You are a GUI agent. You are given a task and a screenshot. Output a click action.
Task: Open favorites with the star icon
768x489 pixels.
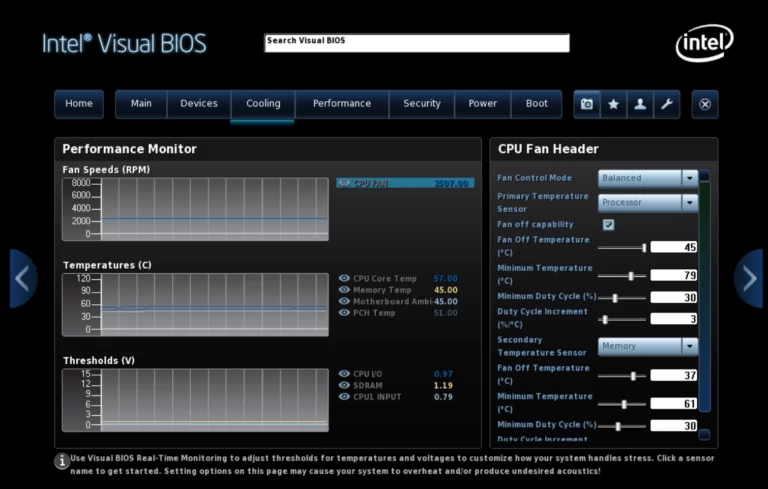tap(613, 104)
